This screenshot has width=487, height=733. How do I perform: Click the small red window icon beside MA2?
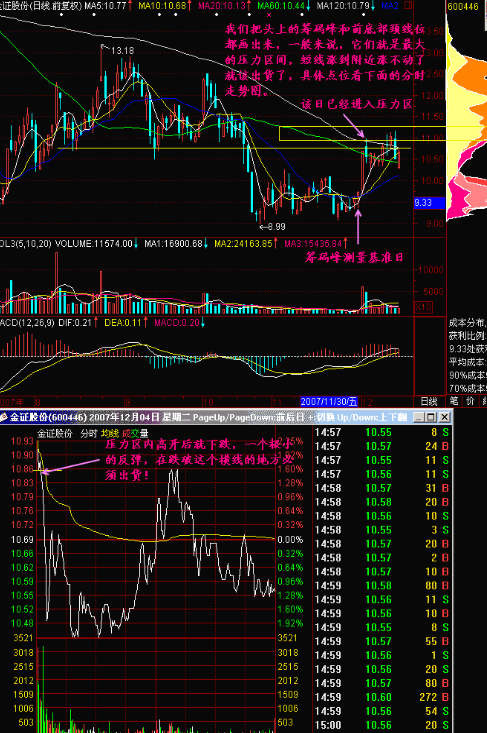pyautogui.click(x=408, y=6)
